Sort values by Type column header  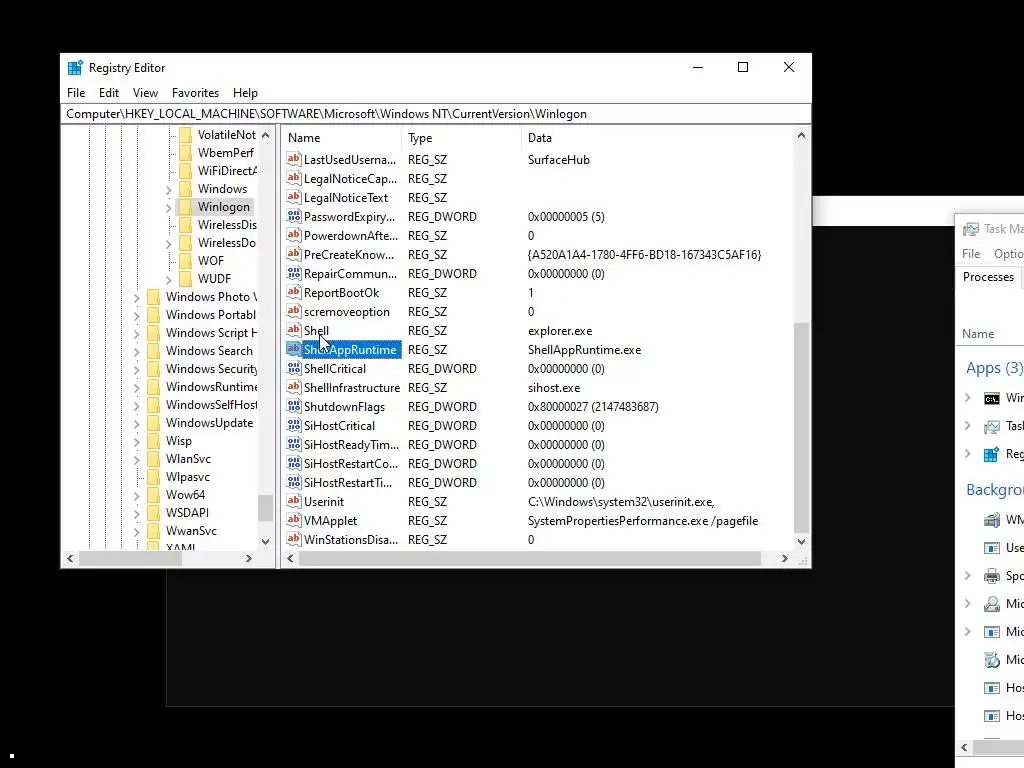[x=462, y=138]
